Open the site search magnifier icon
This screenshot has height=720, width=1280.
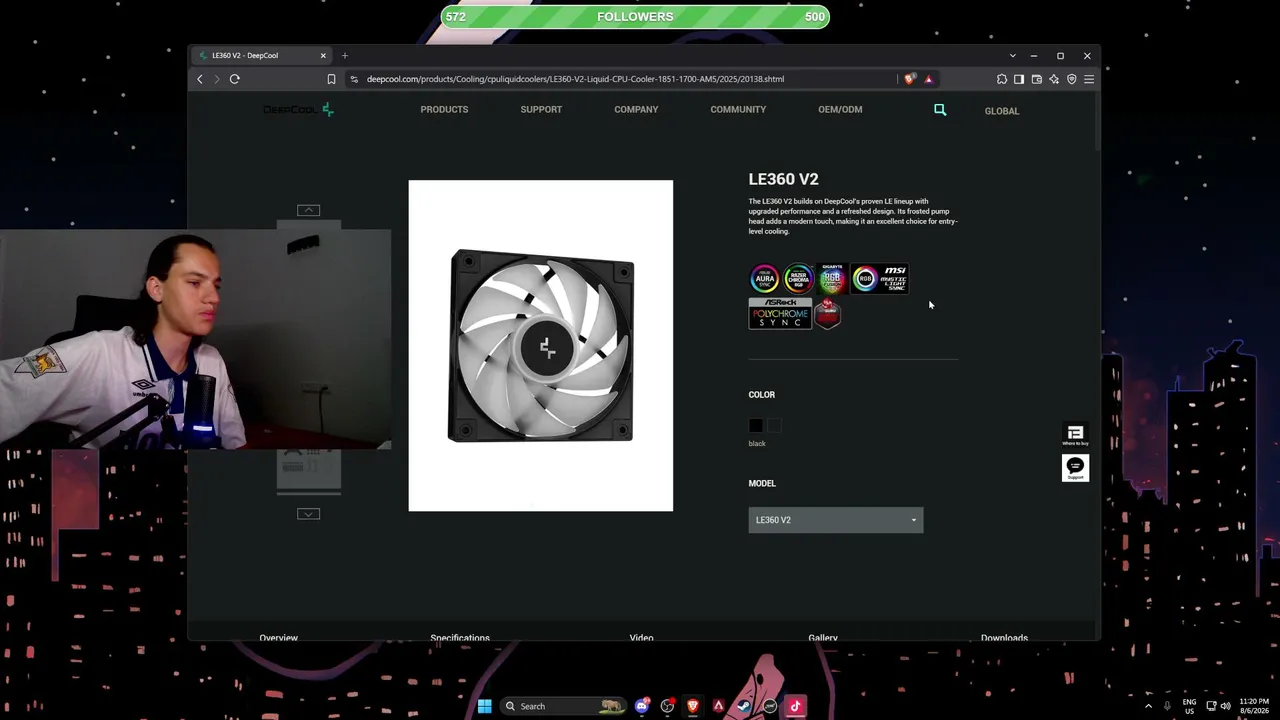point(940,110)
